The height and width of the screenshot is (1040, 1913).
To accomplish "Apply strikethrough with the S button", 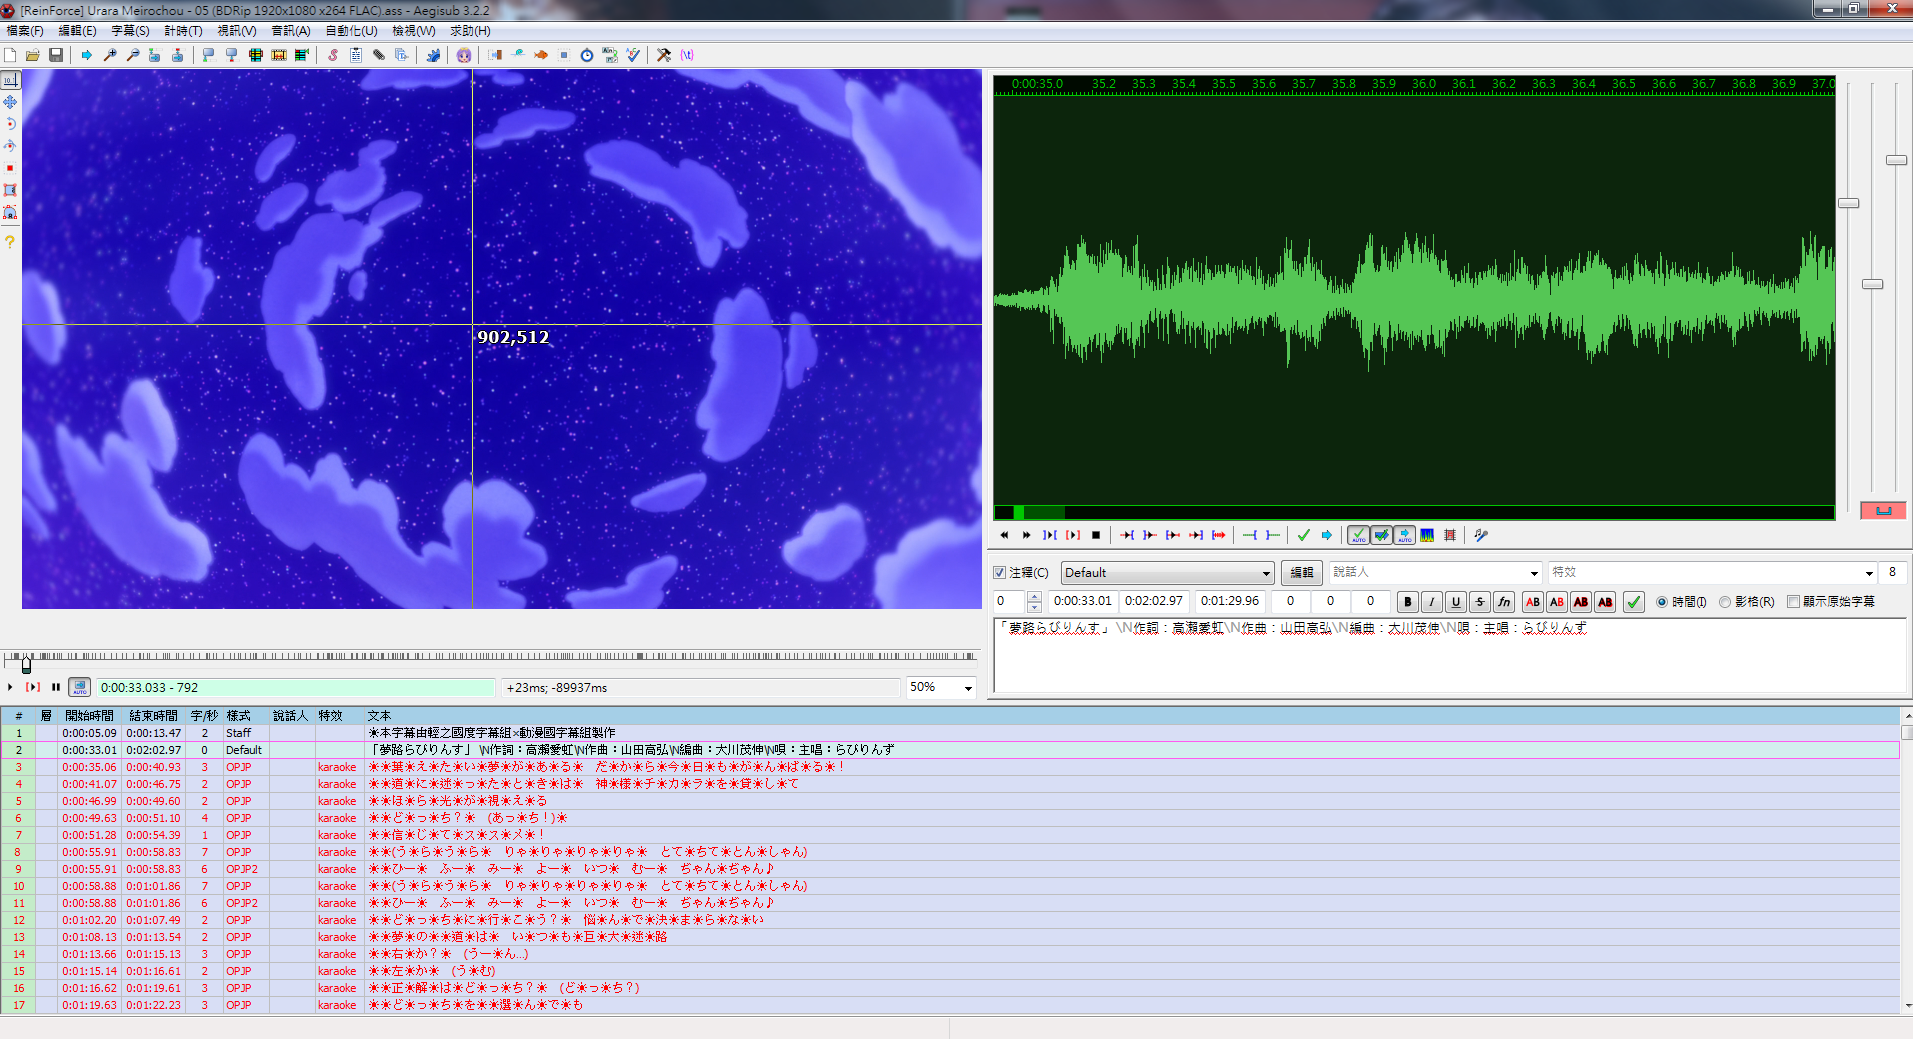I will (x=1480, y=602).
